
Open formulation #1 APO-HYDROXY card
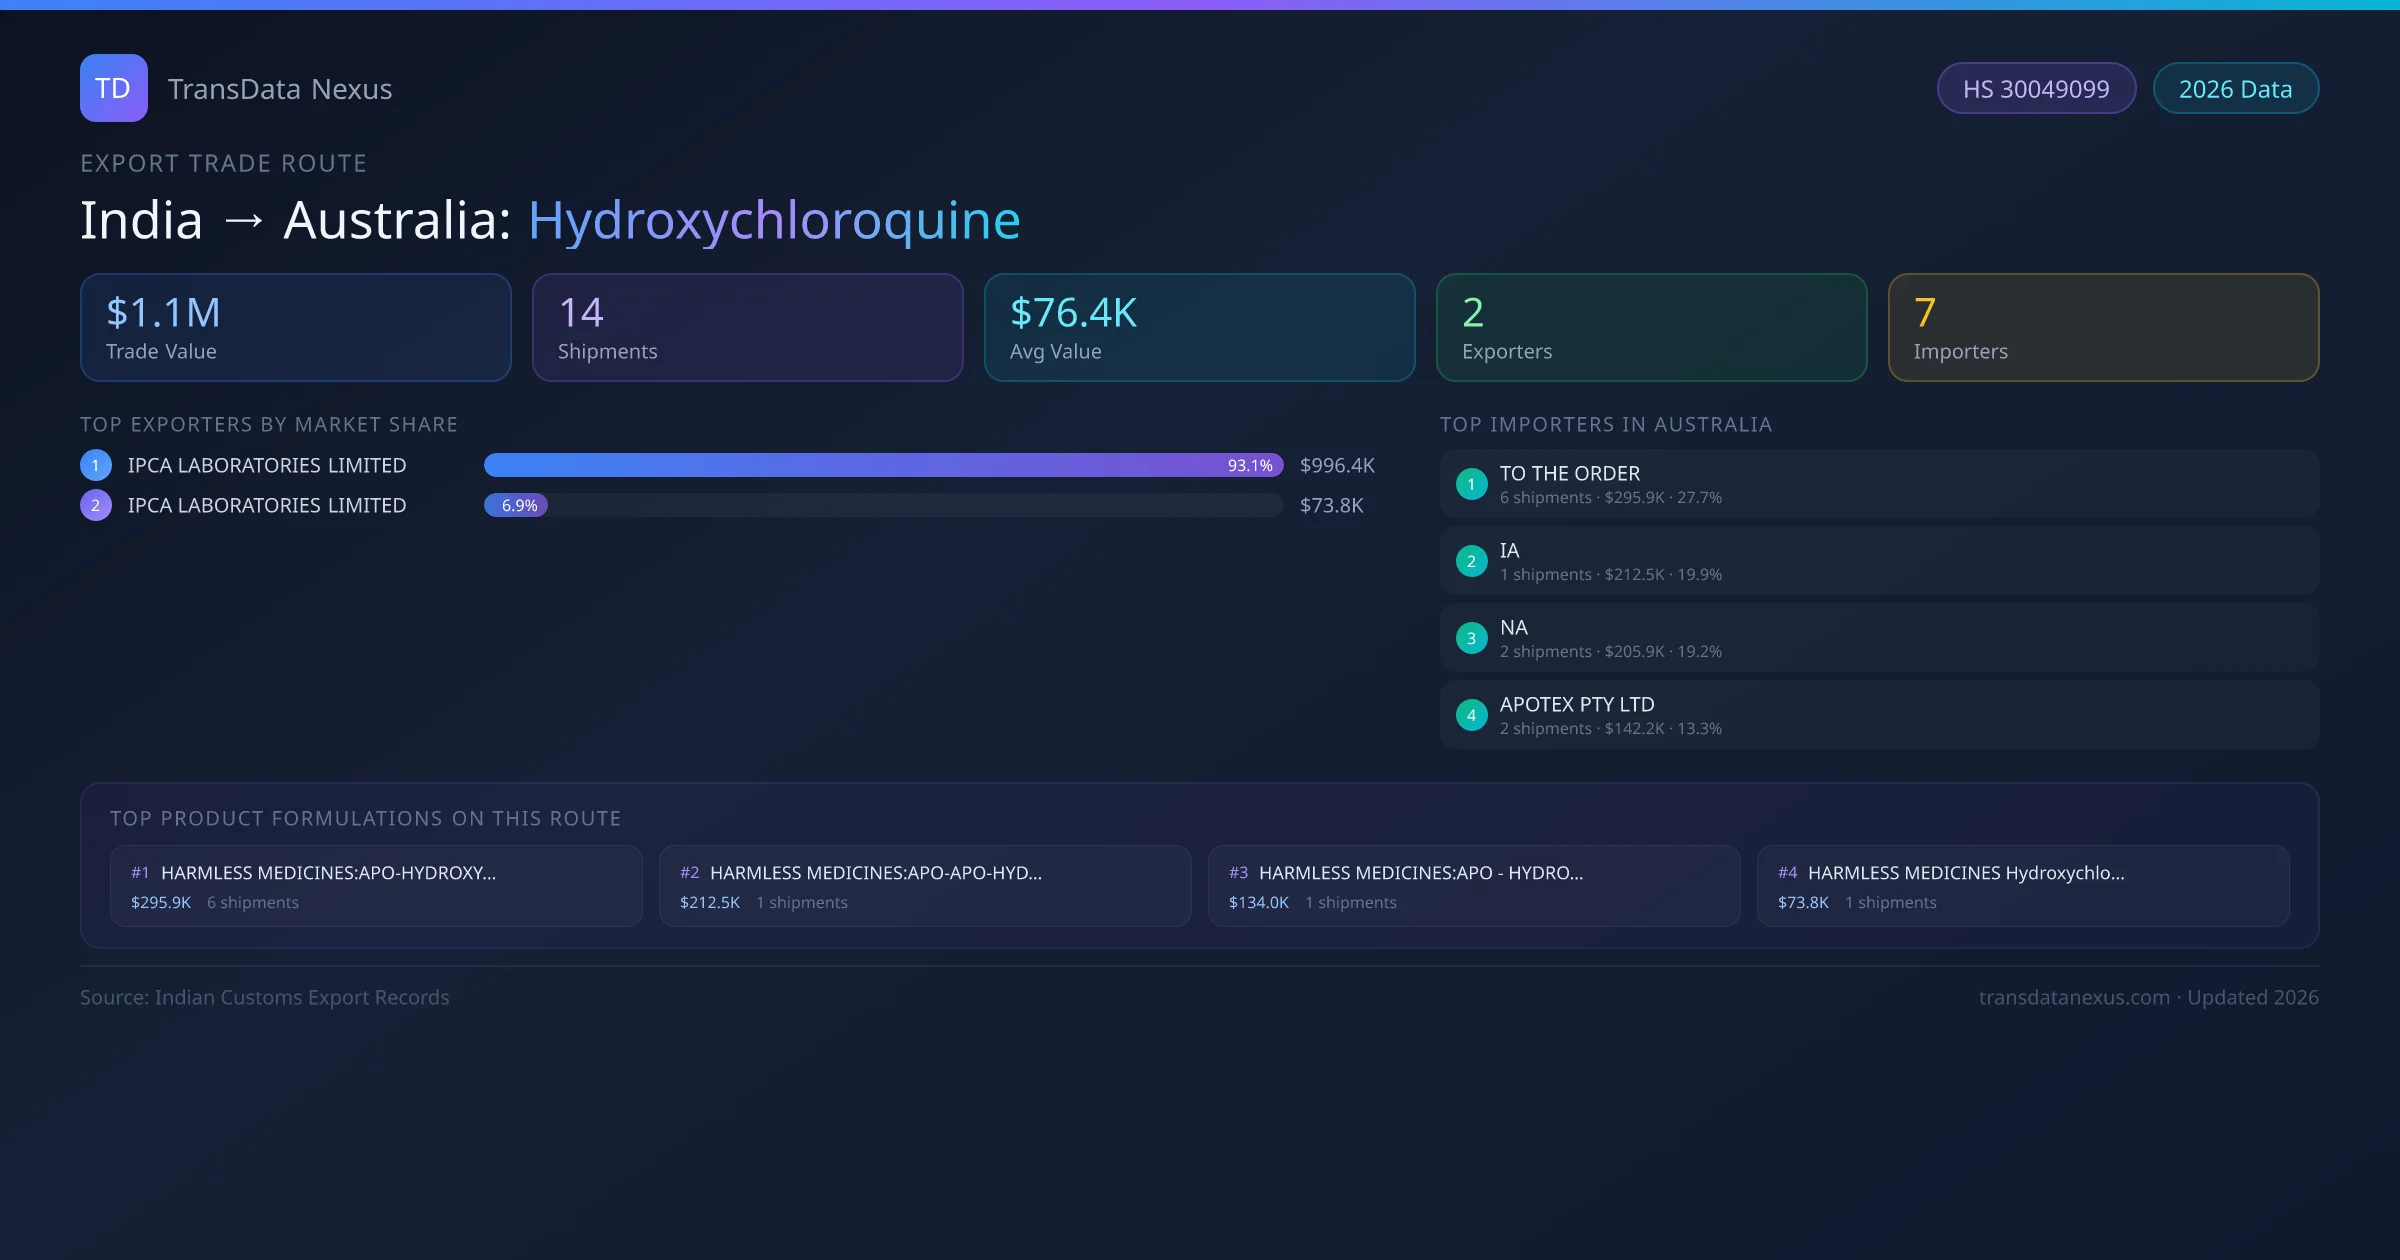[376, 886]
